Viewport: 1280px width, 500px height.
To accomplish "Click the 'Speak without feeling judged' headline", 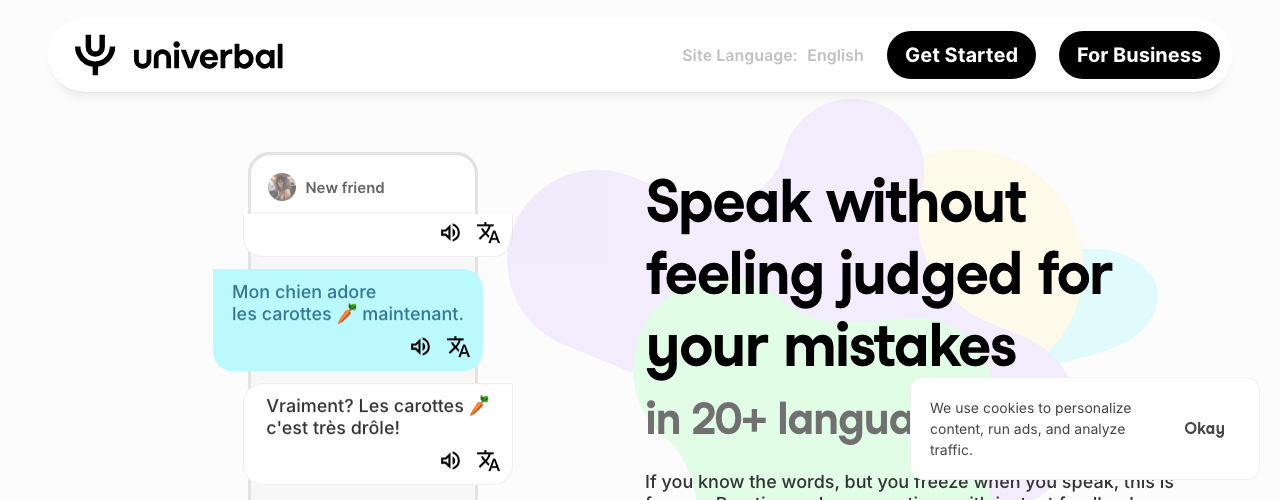I will (x=879, y=275).
